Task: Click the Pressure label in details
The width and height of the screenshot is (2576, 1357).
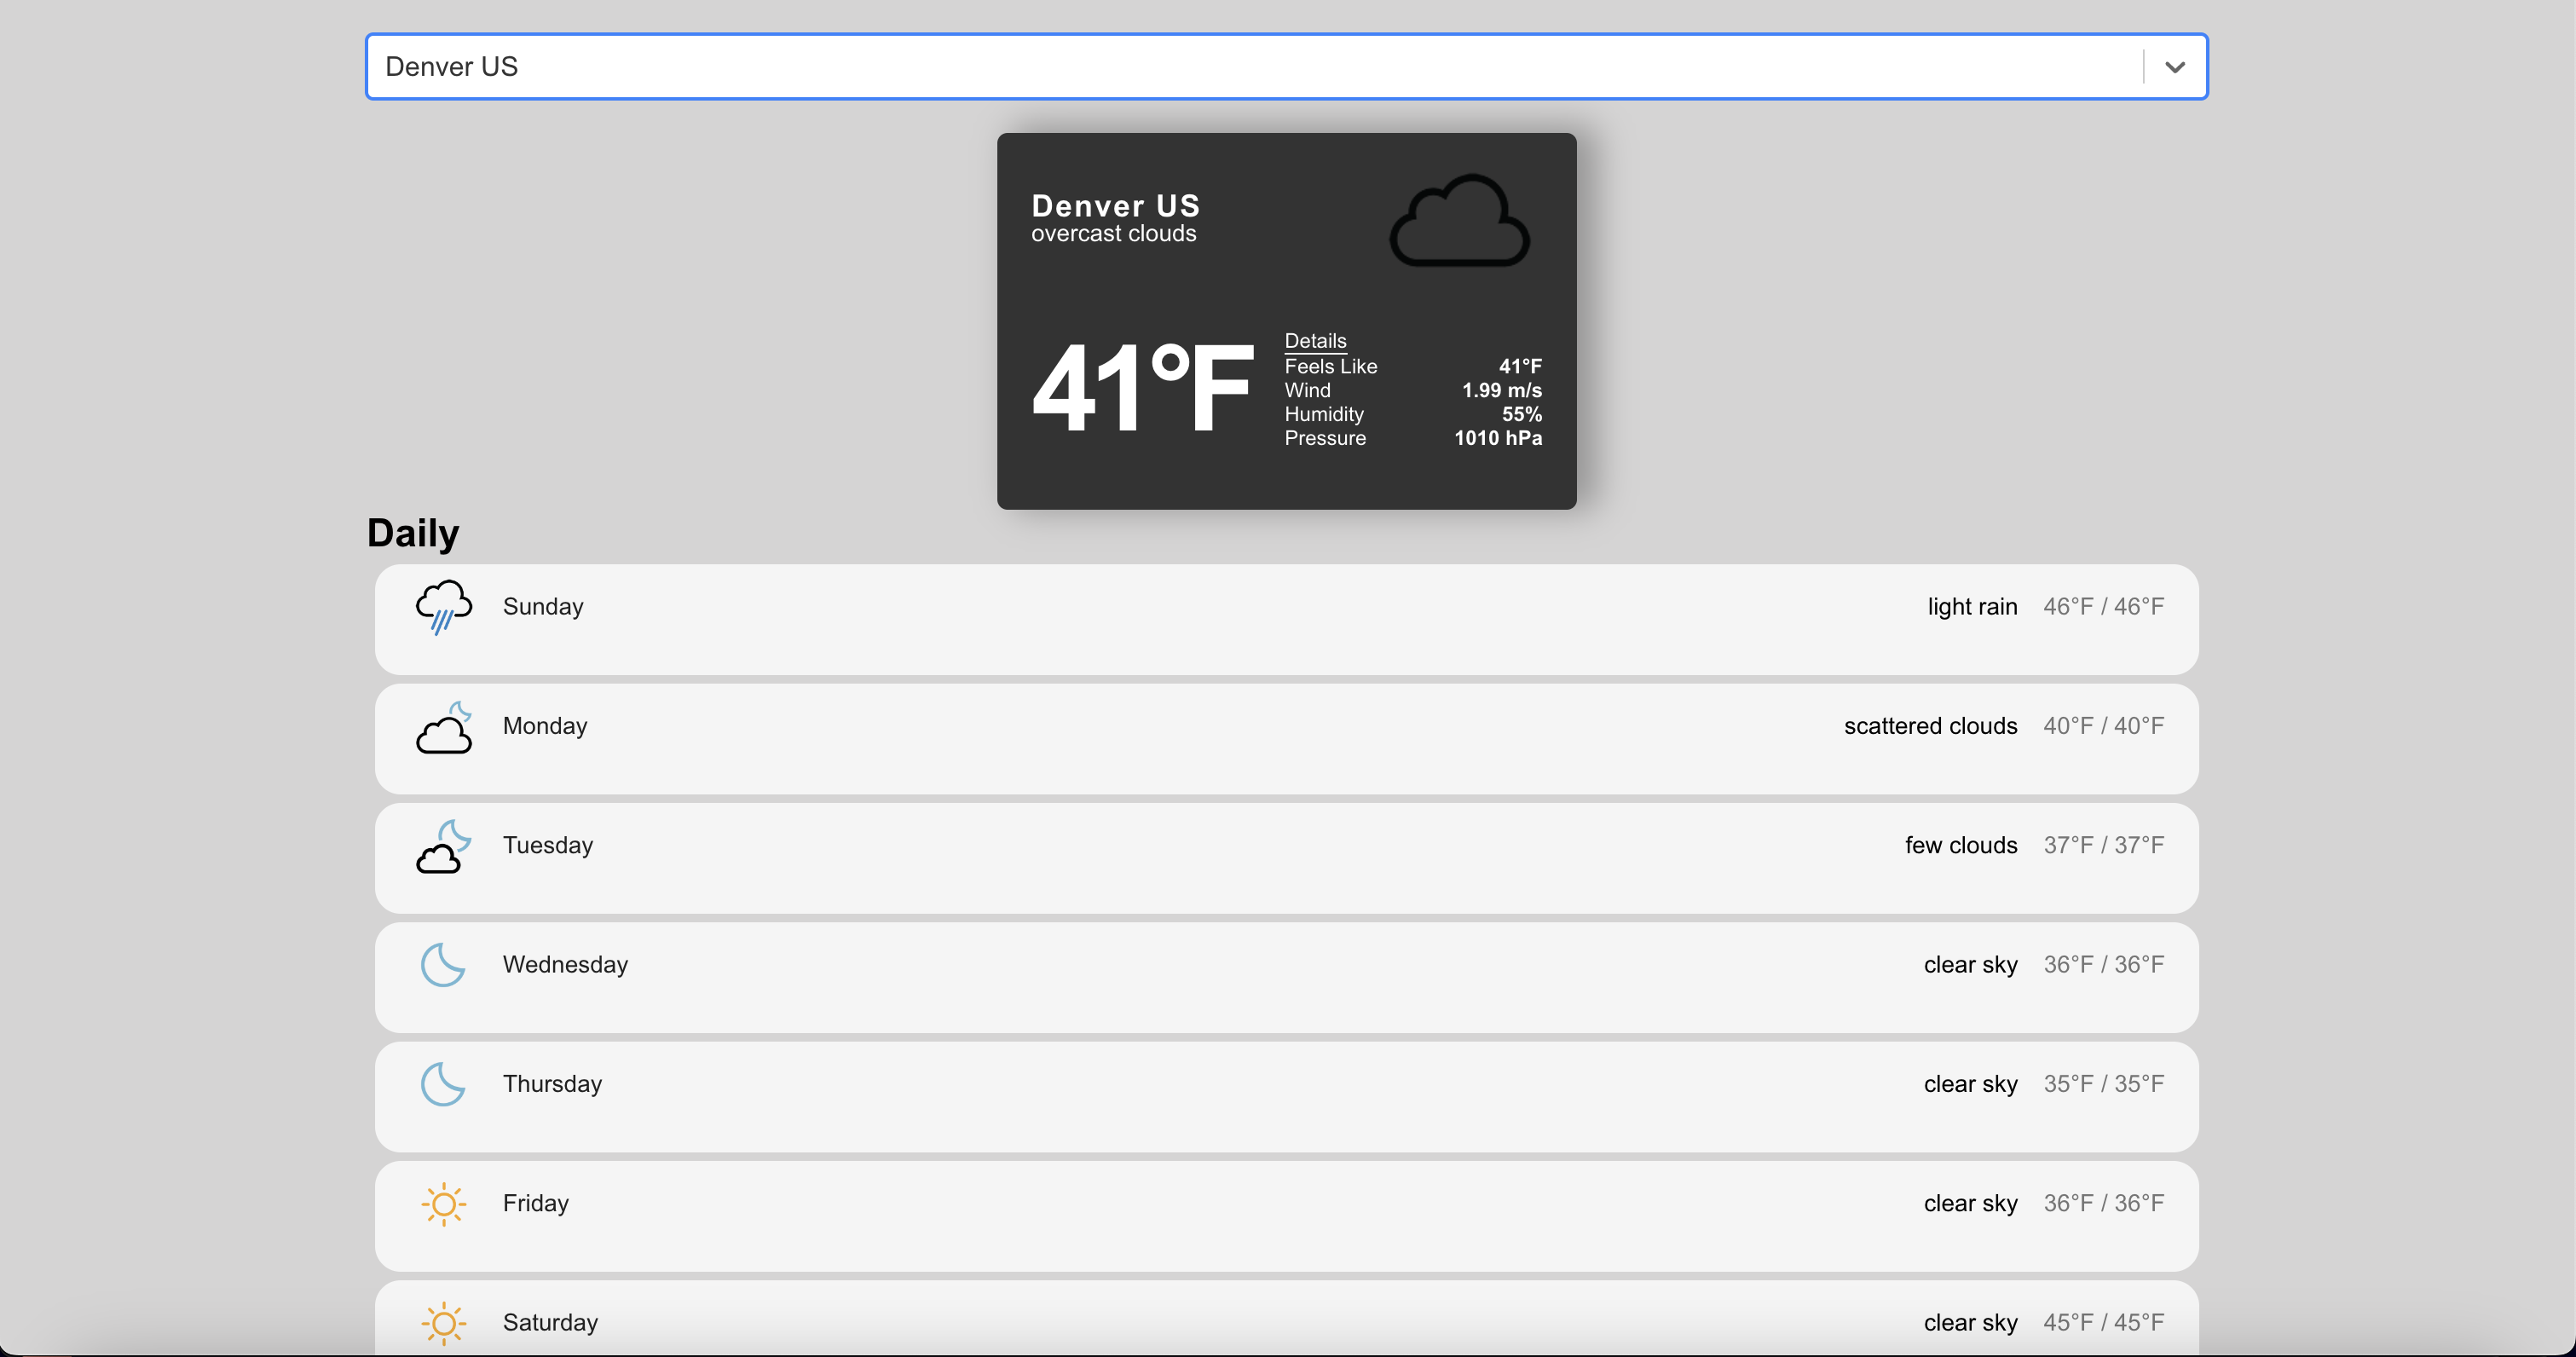Action: click(x=1324, y=438)
